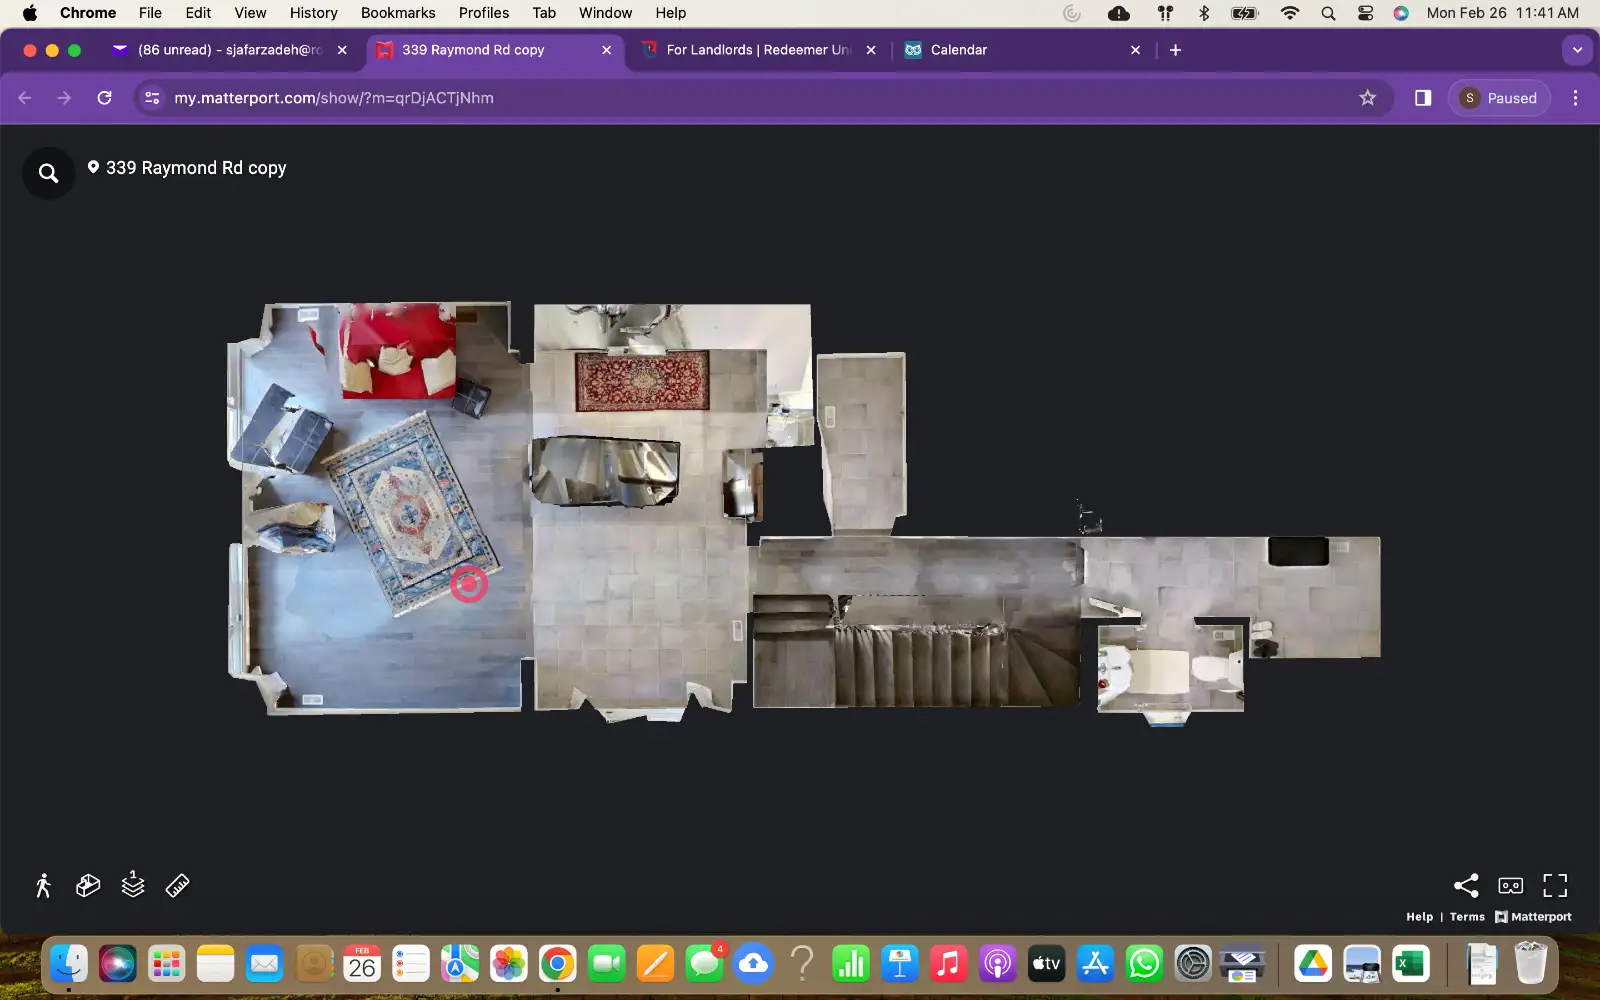Enter VR mode with headset icon

pyautogui.click(x=1510, y=885)
